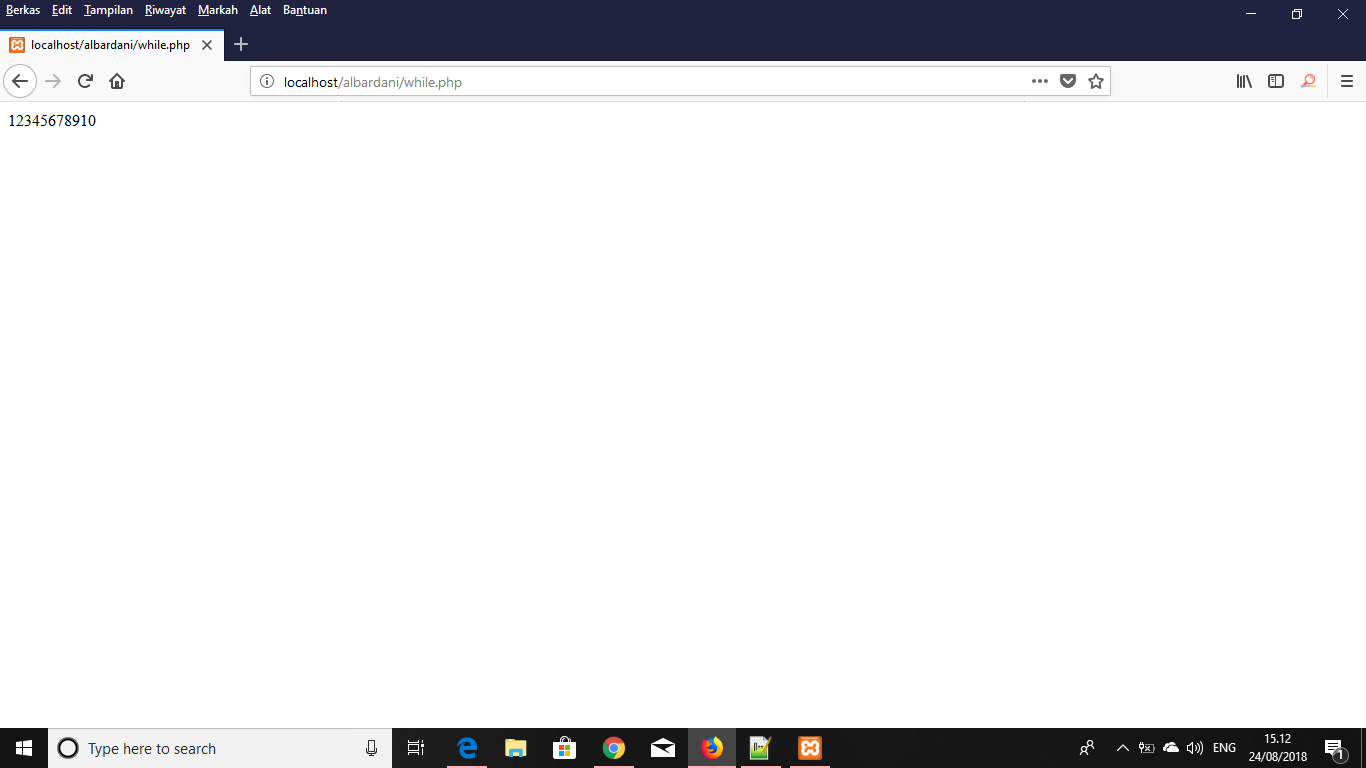Click the ENG language indicator
The height and width of the screenshot is (768, 1366).
1224,748
